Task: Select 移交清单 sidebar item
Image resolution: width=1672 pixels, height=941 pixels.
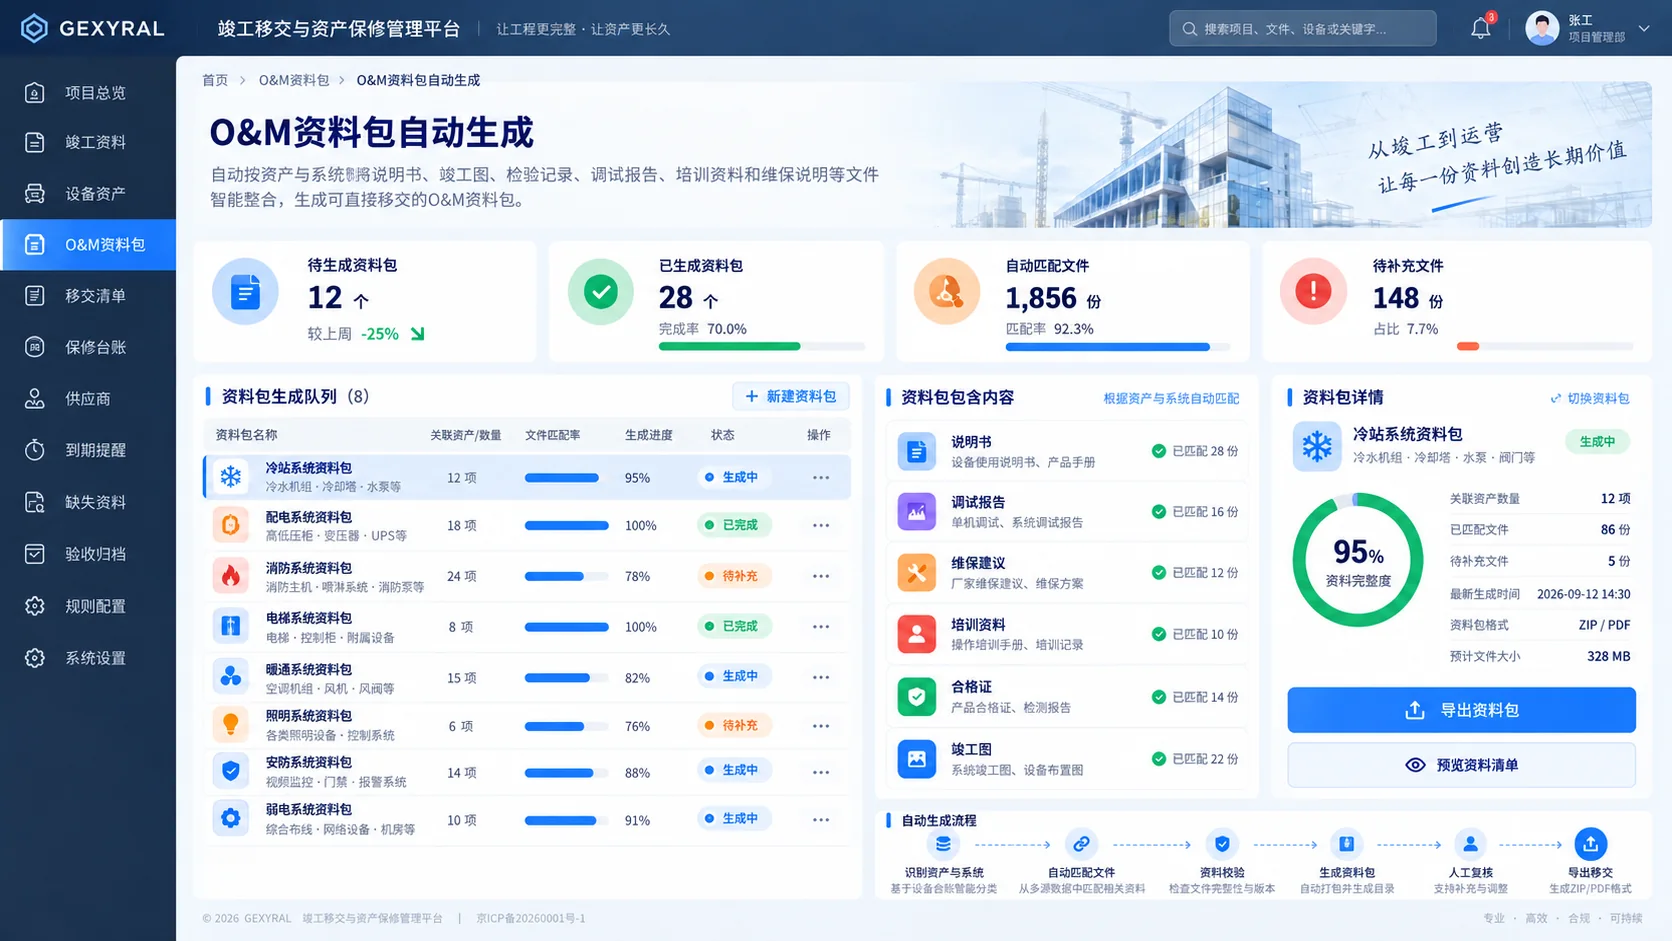Action: point(88,296)
